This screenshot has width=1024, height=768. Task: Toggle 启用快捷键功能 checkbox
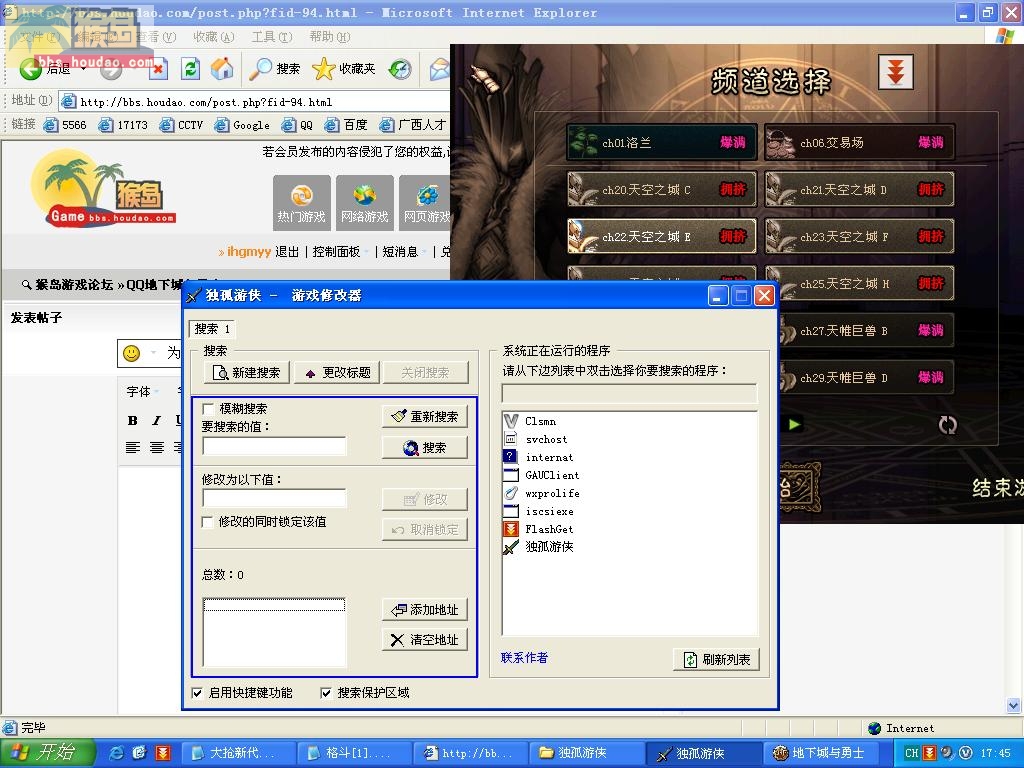coord(197,693)
